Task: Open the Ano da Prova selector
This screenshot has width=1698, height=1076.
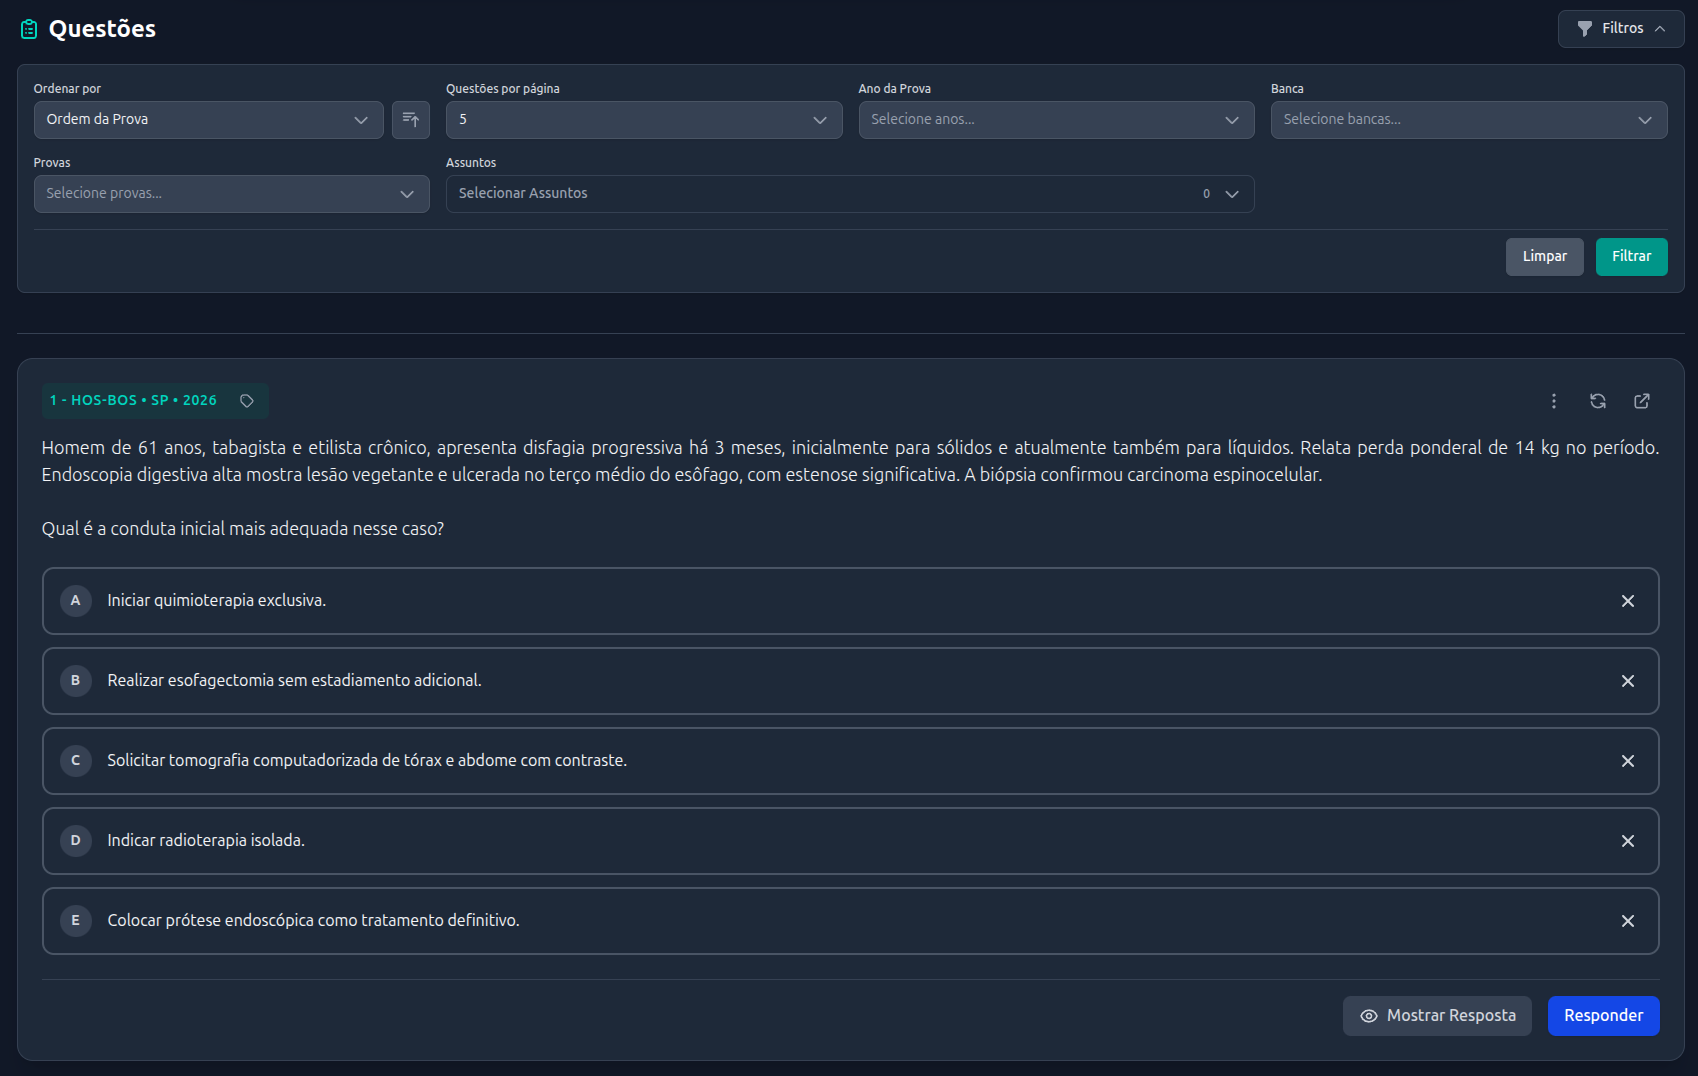Action: click(1055, 120)
